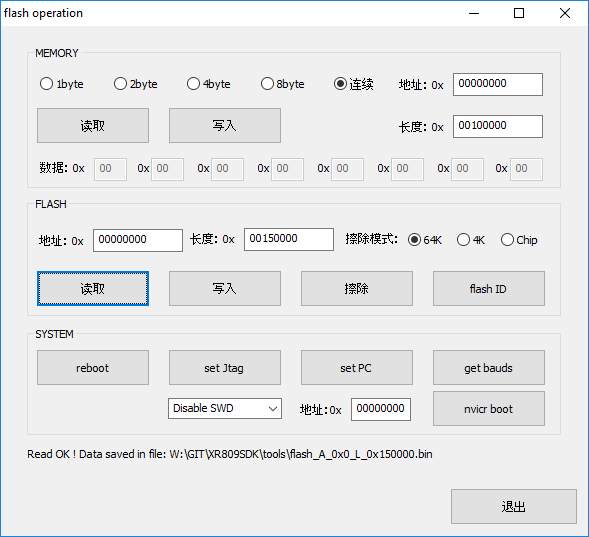Click the 退出 exit button
The width and height of the screenshot is (589, 537).
(x=514, y=507)
